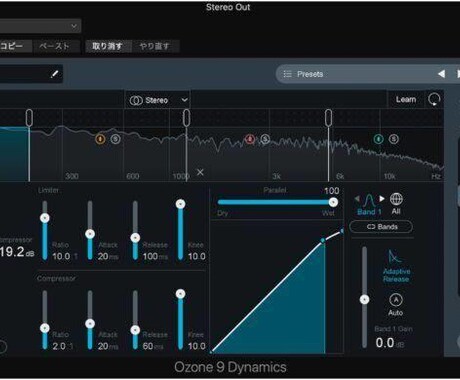Toggle the orange band bypass icon
Viewport: 460px width, 380px height.
pos(100,139)
